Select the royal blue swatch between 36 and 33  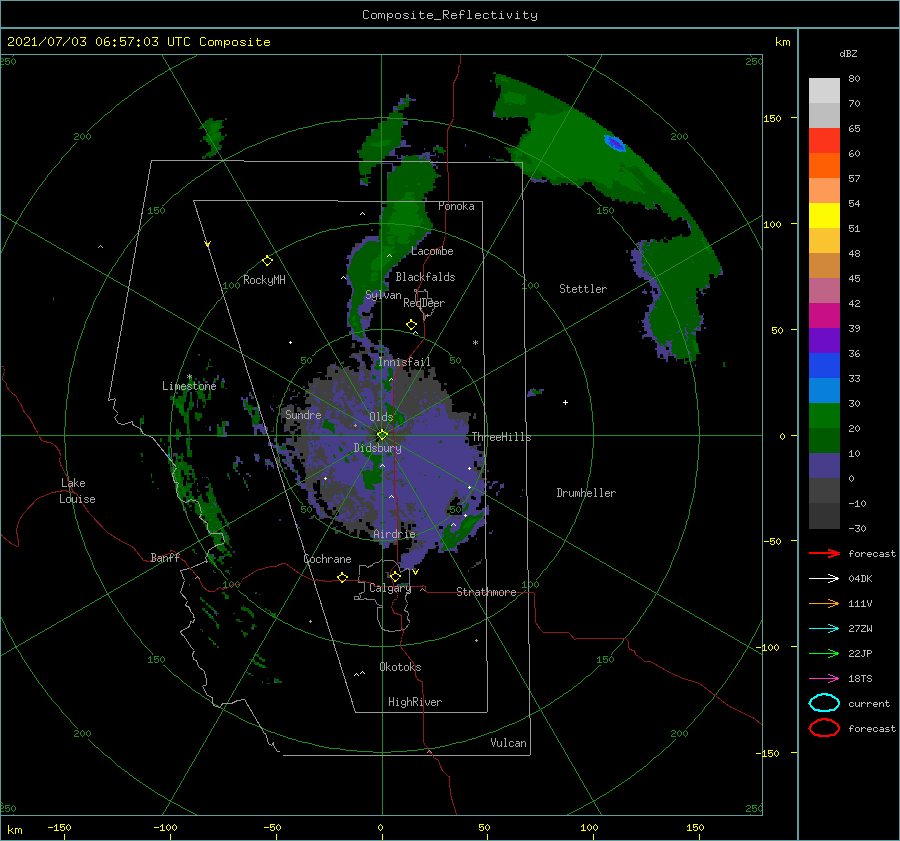(824, 366)
